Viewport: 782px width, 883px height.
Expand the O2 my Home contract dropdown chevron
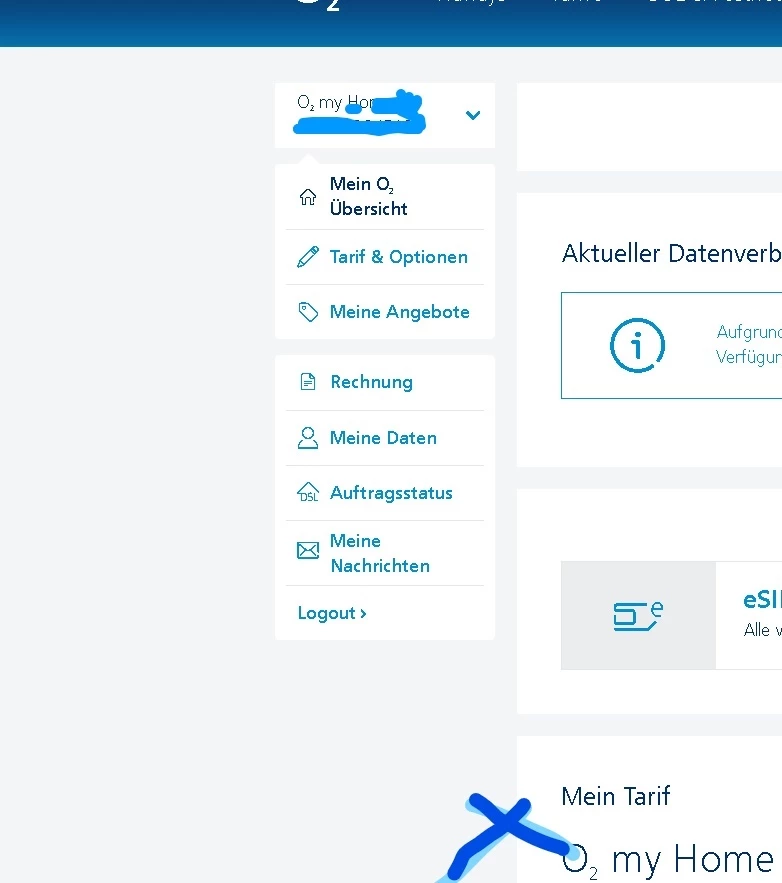(x=473, y=115)
